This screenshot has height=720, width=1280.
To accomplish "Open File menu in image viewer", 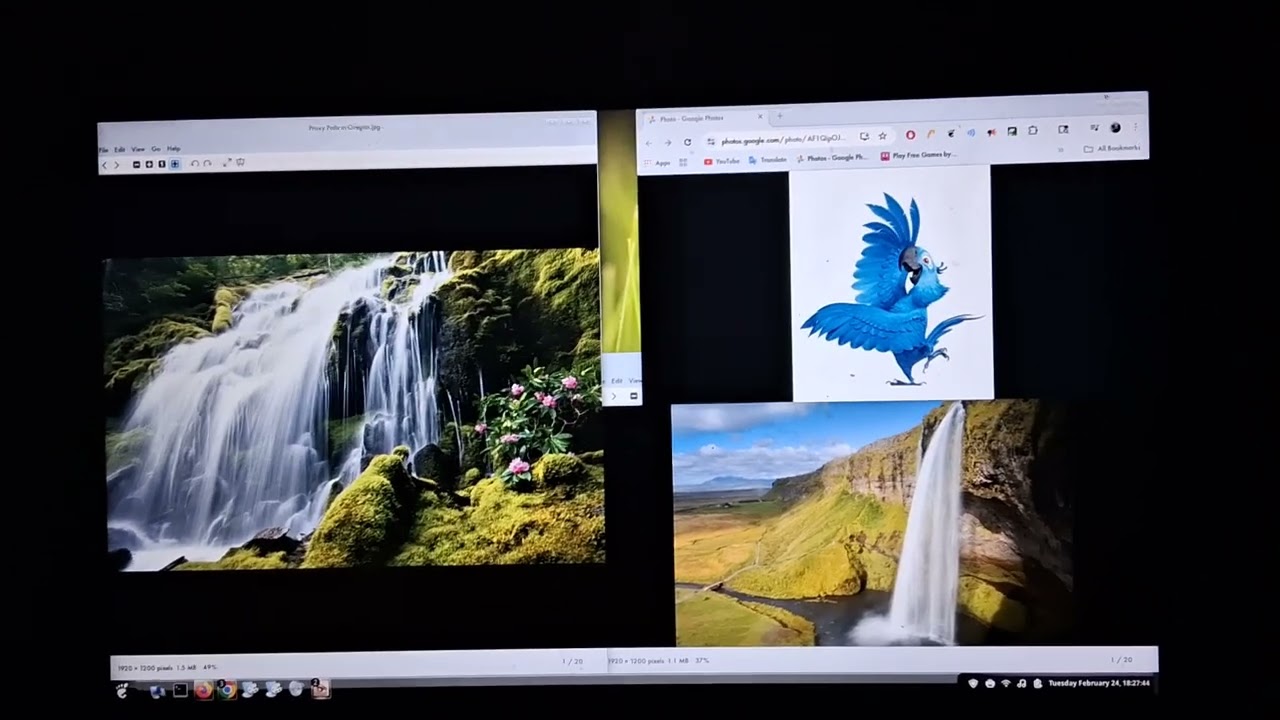I will 104,150.
